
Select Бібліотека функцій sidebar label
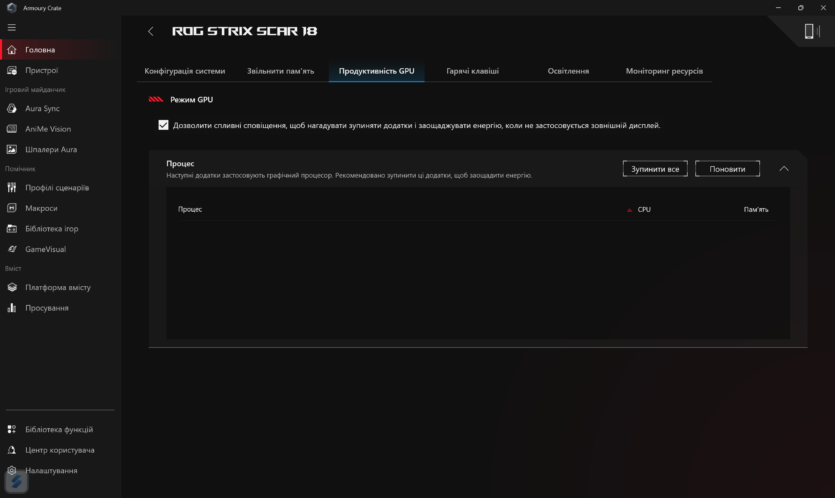pyautogui.click(x=59, y=429)
